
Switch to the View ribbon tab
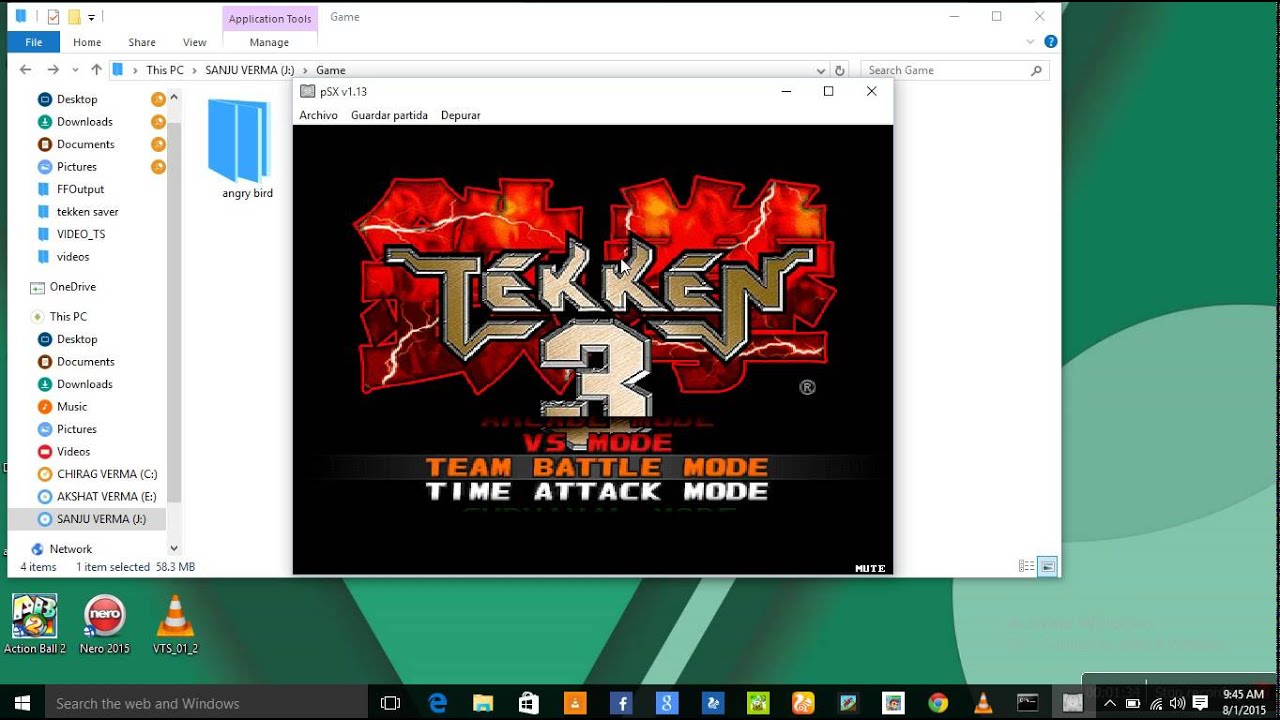195,42
